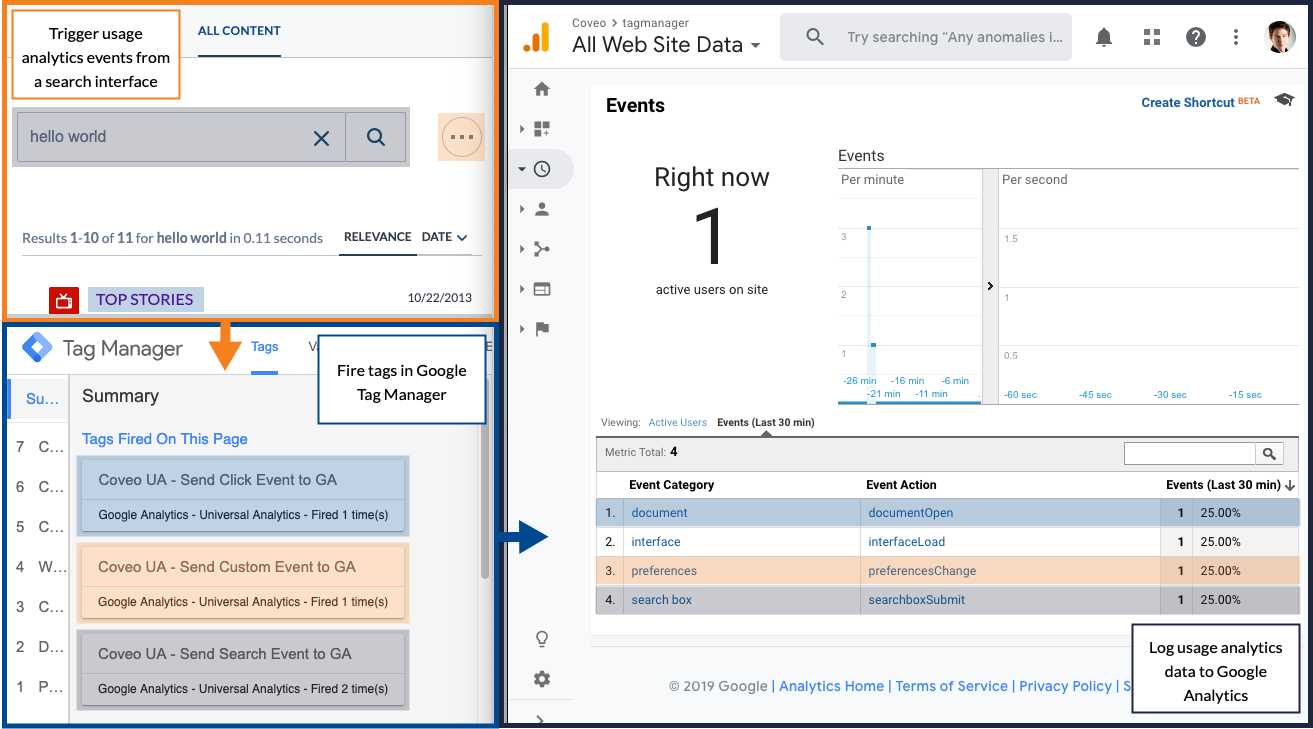Open Terms of Service link
The height and width of the screenshot is (729, 1313).
point(951,686)
